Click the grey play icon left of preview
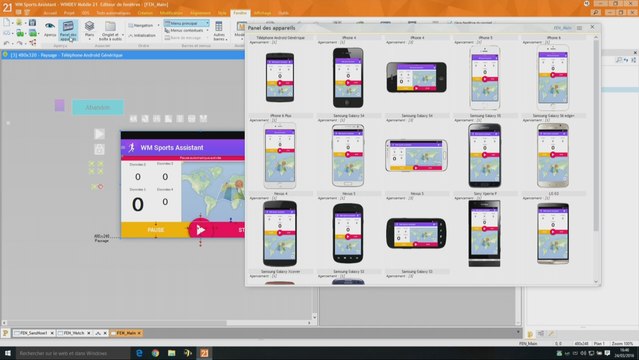This screenshot has width=639, height=360. point(99,134)
